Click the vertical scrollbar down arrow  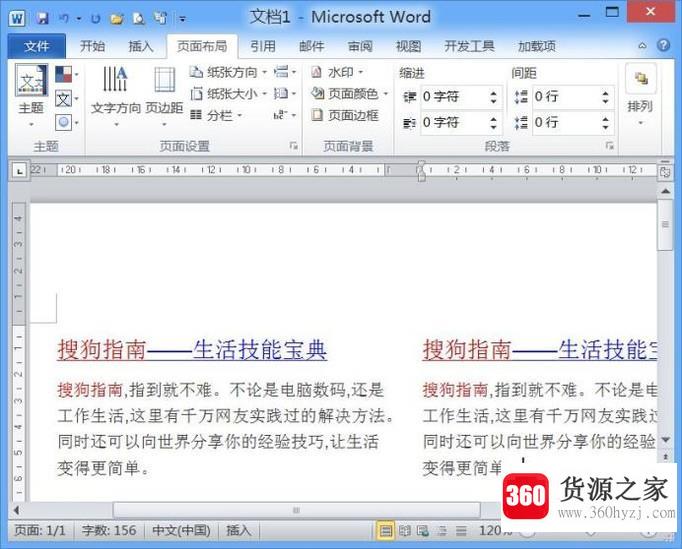pos(665,441)
